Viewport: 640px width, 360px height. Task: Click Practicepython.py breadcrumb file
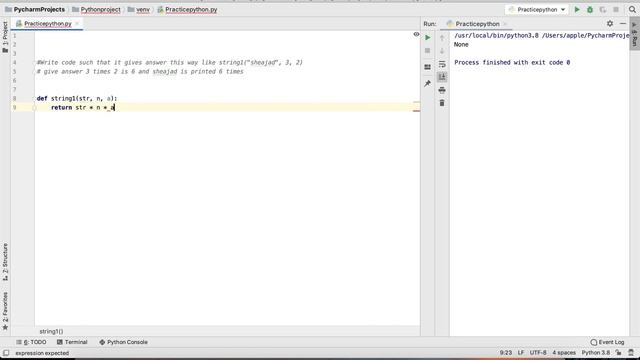tap(187, 9)
